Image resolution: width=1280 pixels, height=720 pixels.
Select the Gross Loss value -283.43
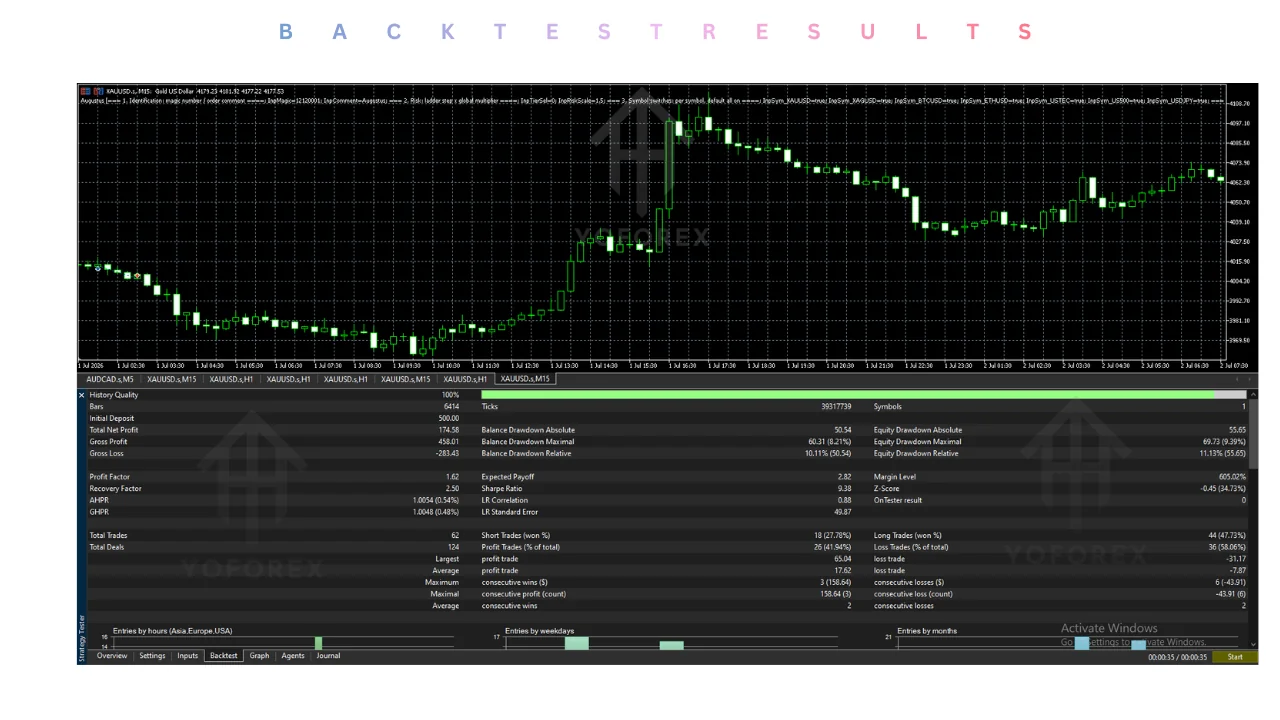[x=446, y=454]
